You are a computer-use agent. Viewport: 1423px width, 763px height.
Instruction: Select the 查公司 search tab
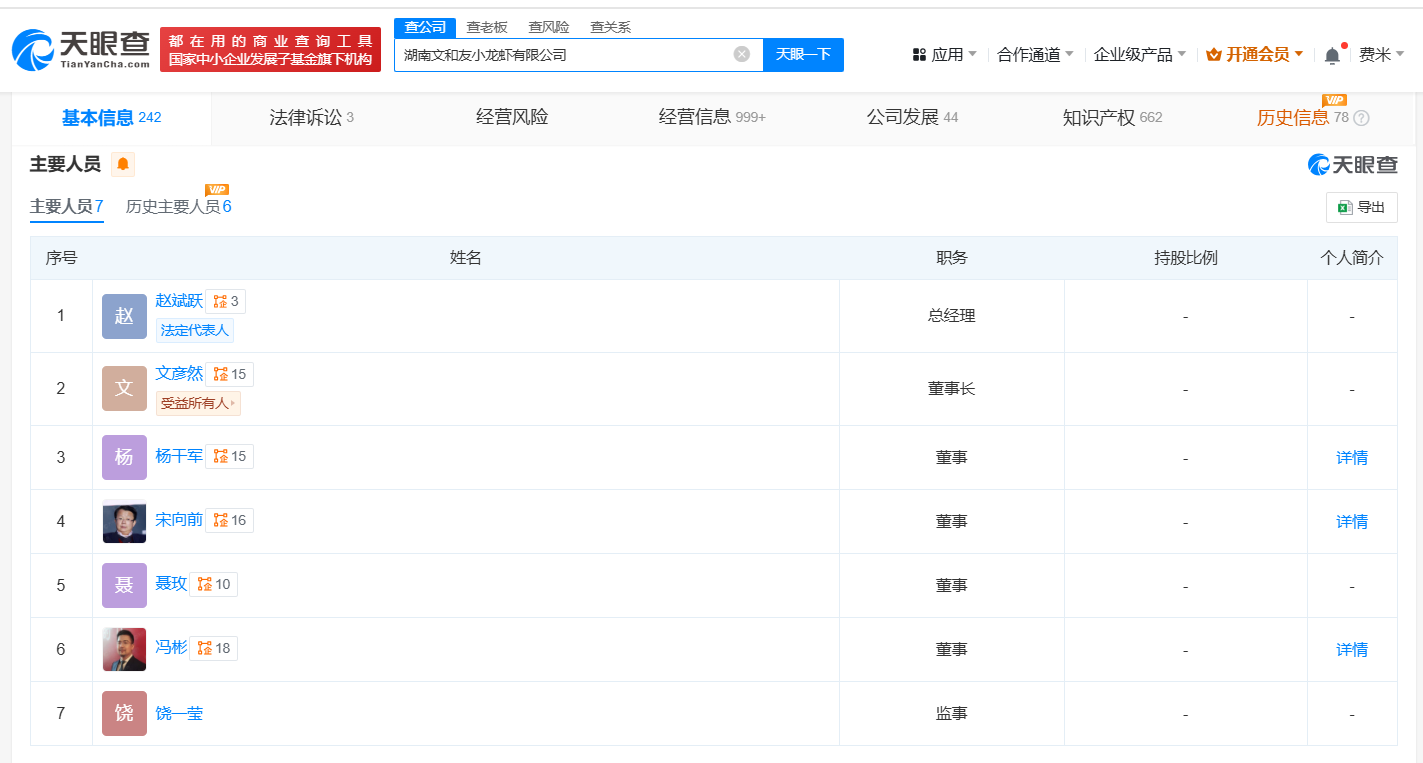click(x=425, y=27)
